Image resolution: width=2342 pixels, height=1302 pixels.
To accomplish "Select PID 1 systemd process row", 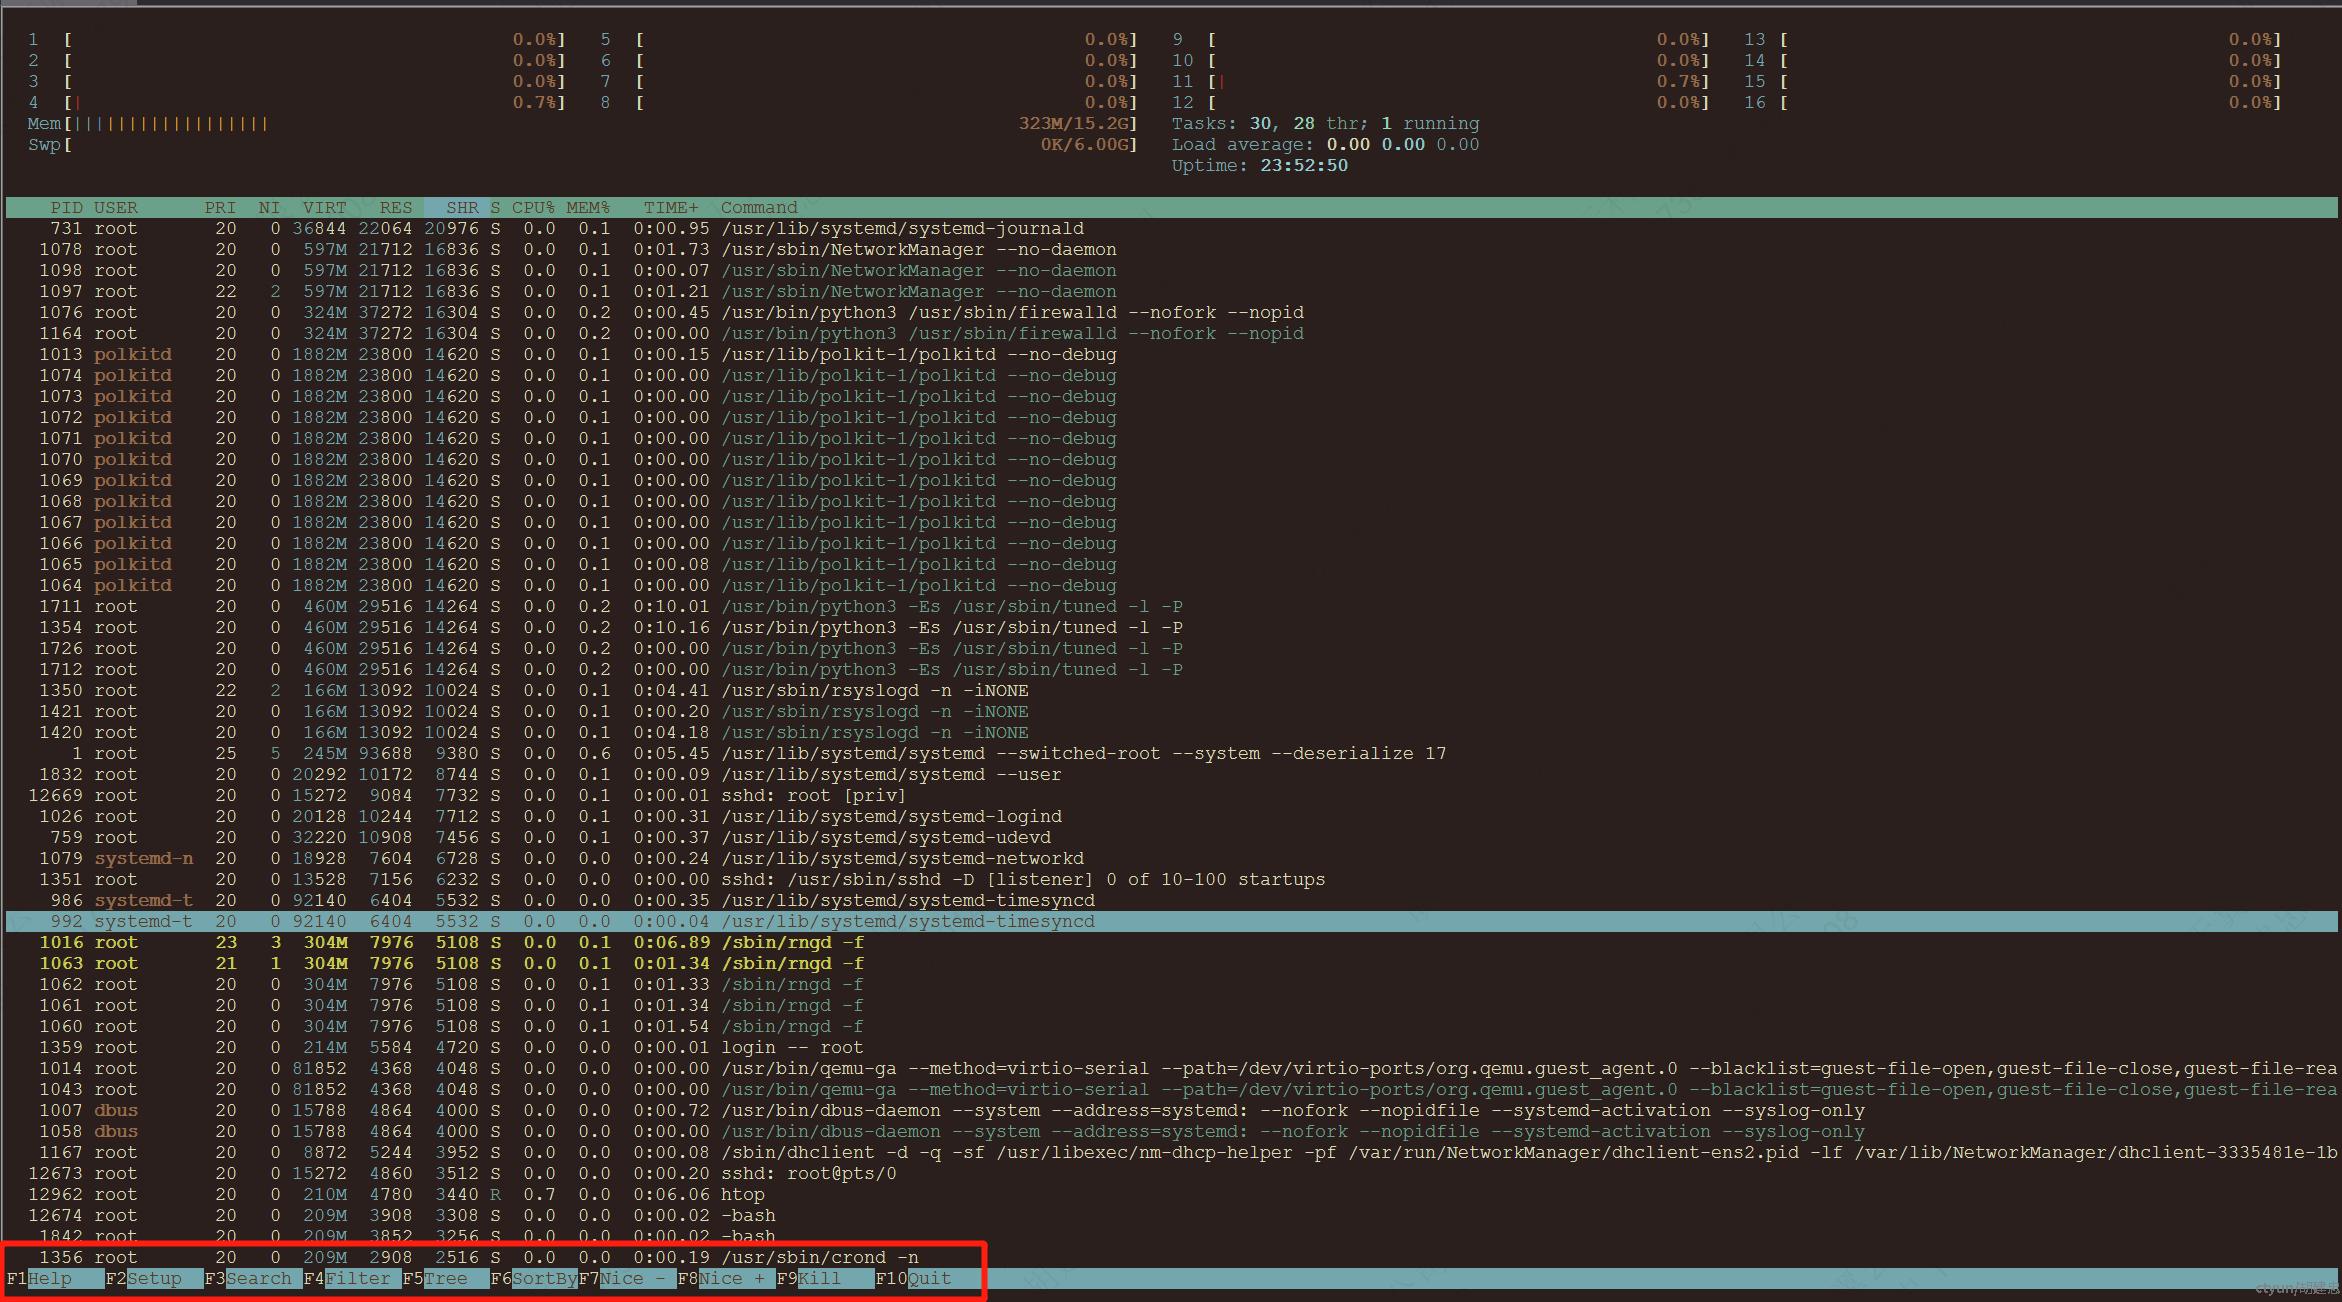I will click(1171, 754).
